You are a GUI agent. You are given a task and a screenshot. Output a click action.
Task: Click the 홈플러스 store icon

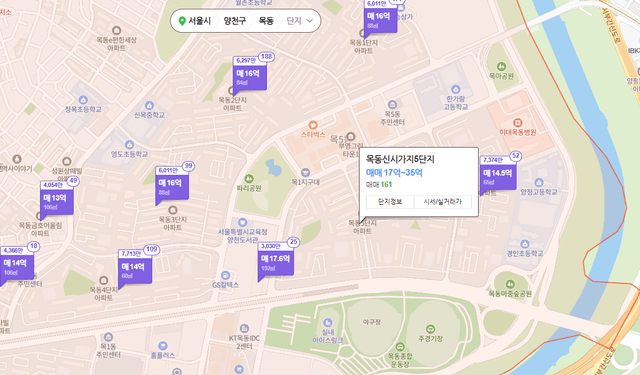(162, 346)
